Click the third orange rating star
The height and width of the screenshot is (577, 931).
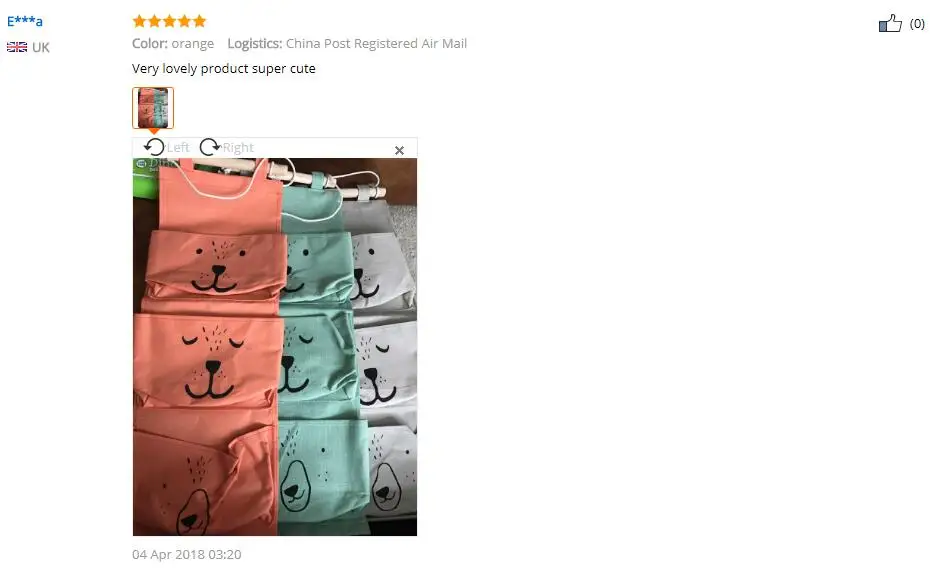tap(169, 21)
